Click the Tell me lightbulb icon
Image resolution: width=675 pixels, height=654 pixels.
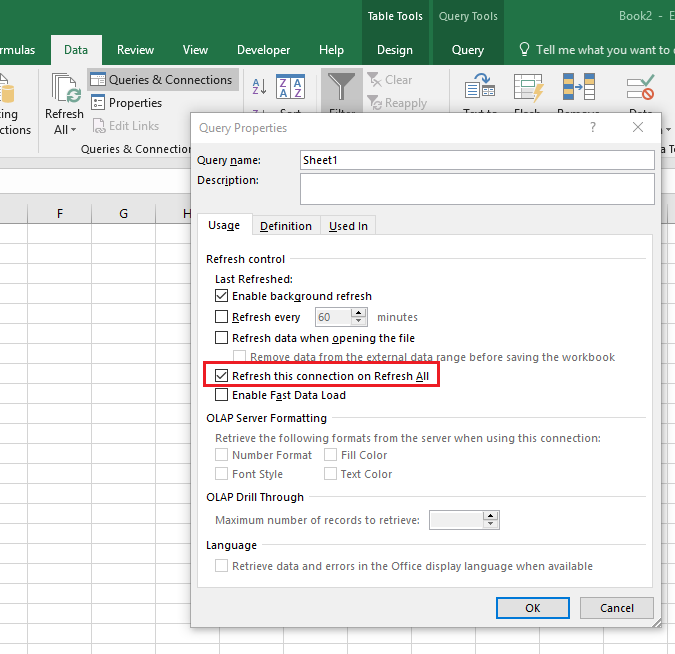pyautogui.click(x=524, y=50)
